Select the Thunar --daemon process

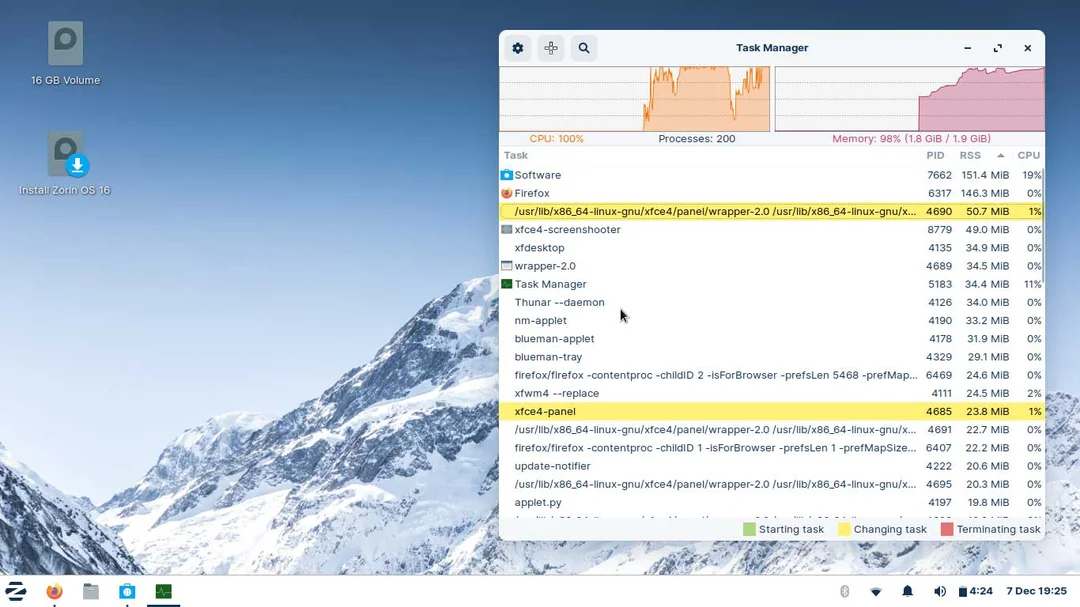point(771,302)
